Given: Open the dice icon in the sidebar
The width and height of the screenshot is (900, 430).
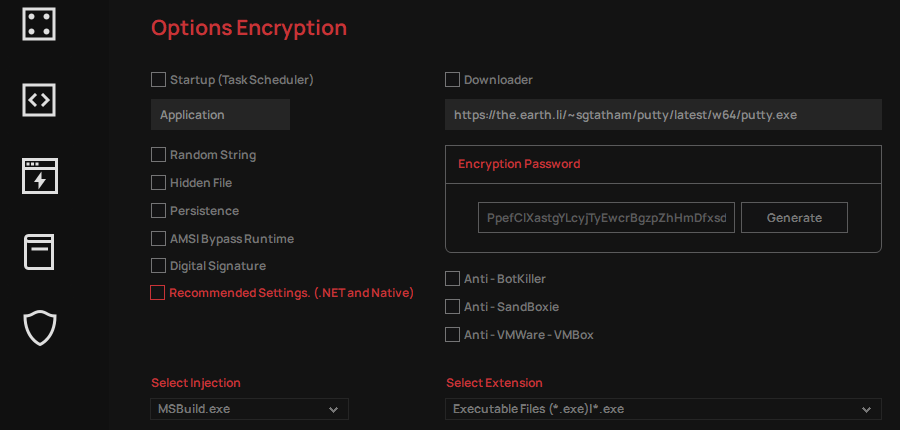Looking at the screenshot, I should click(39, 24).
